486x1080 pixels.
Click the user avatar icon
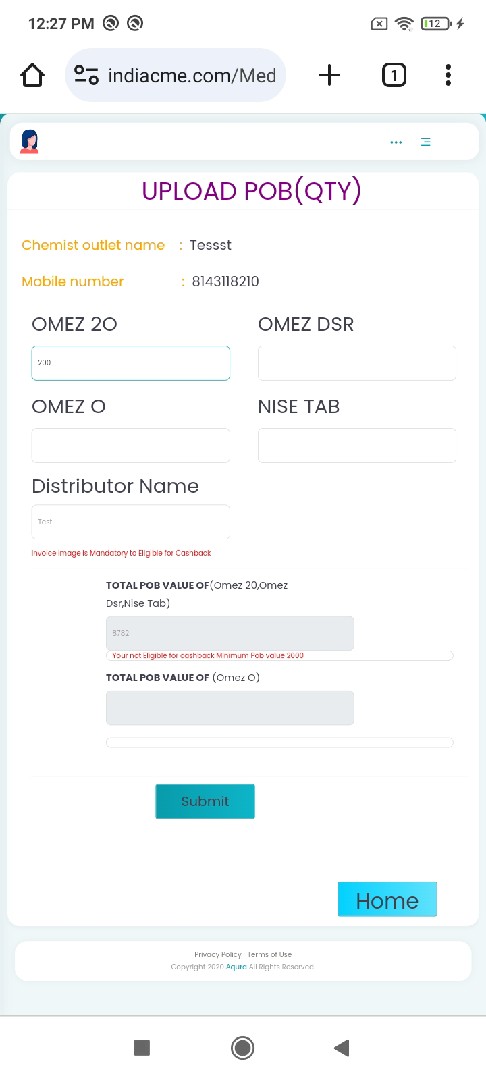point(29,141)
